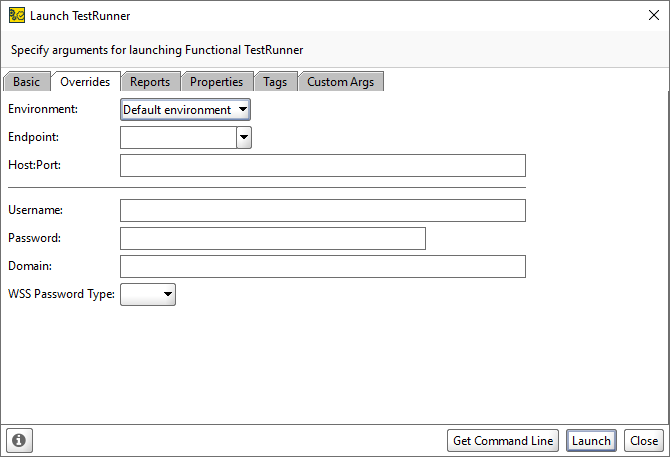This screenshot has height=457, width=670.
Task: Click the Get Command Line button
Action: (x=503, y=440)
